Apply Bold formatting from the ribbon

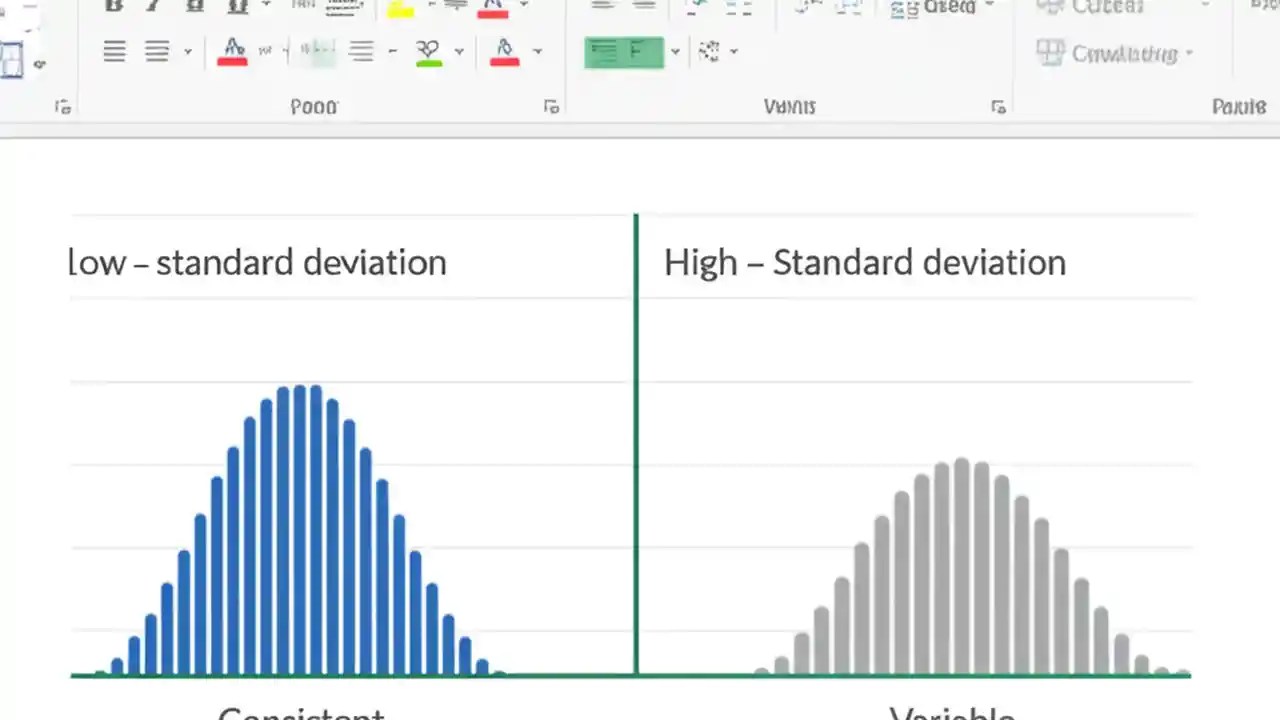pyautogui.click(x=113, y=8)
